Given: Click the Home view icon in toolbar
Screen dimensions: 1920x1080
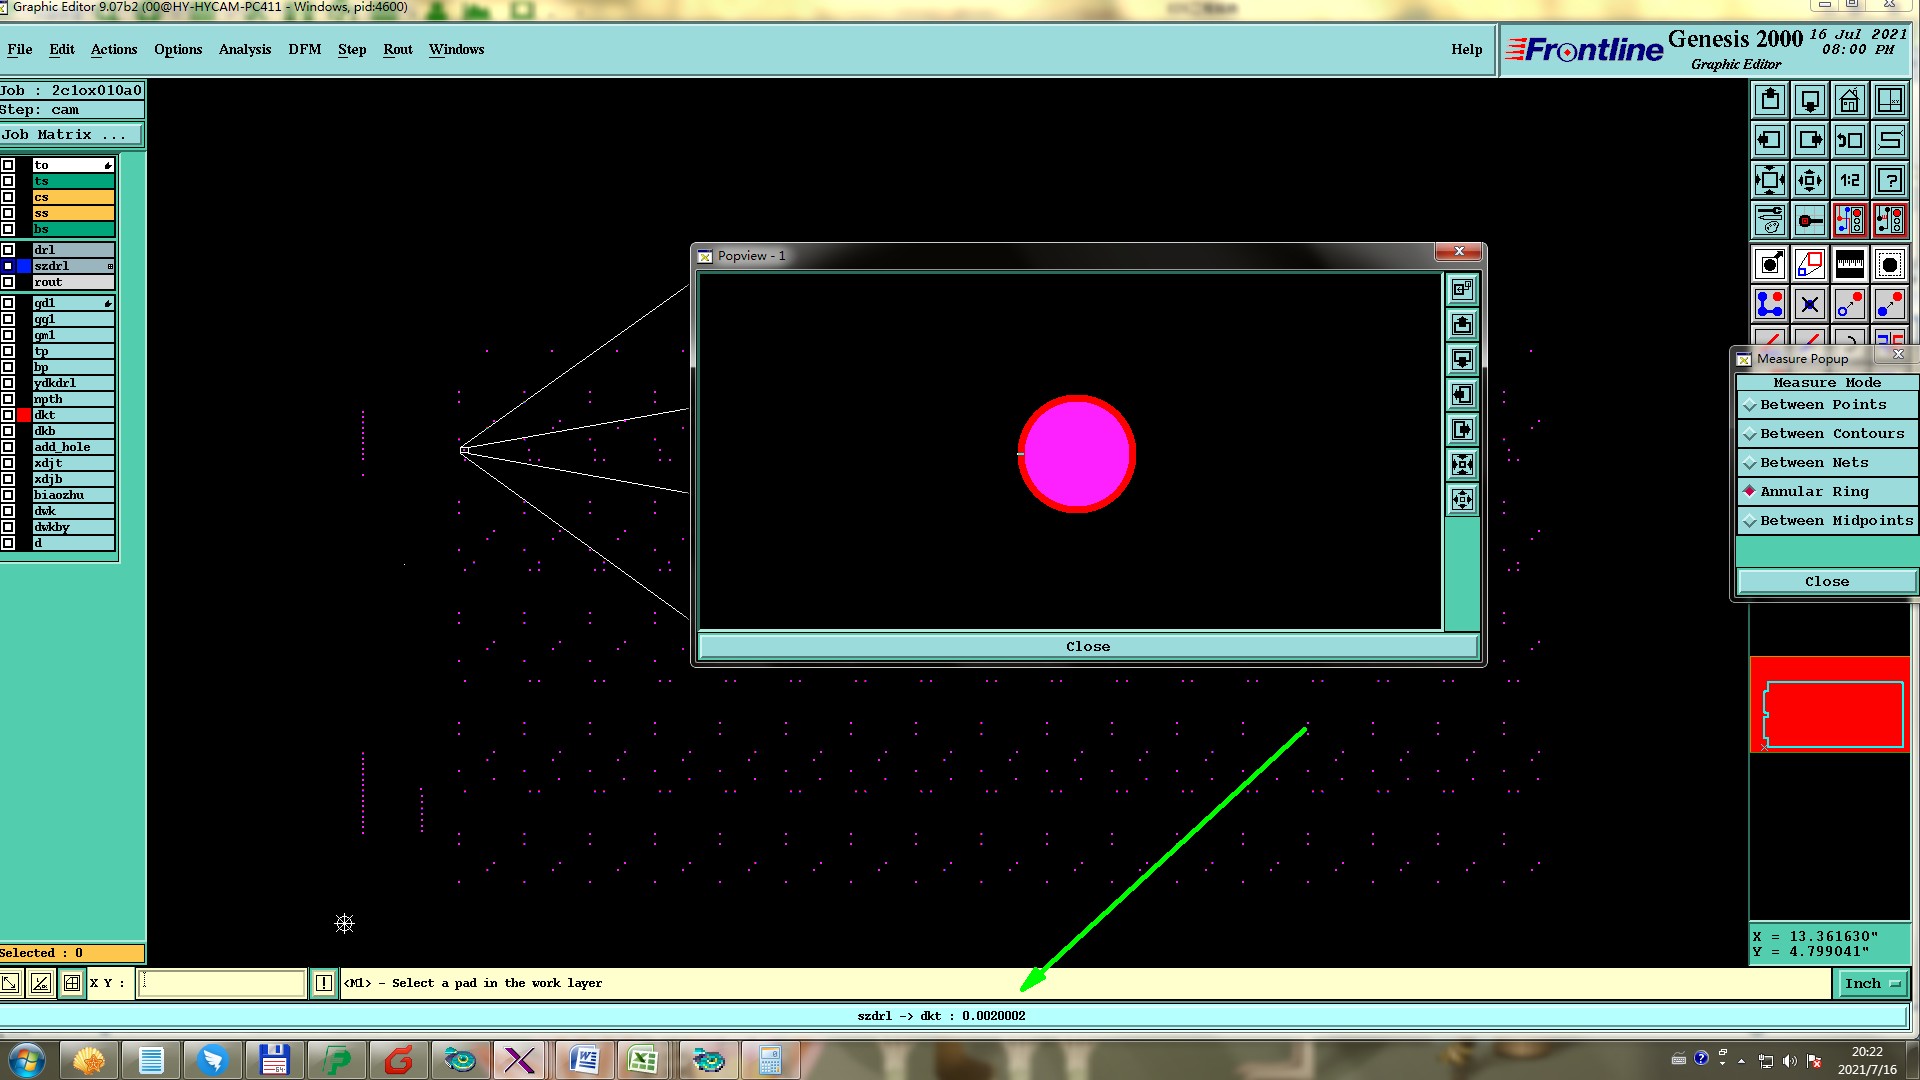Looking at the screenshot, I should pos(1850,100).
